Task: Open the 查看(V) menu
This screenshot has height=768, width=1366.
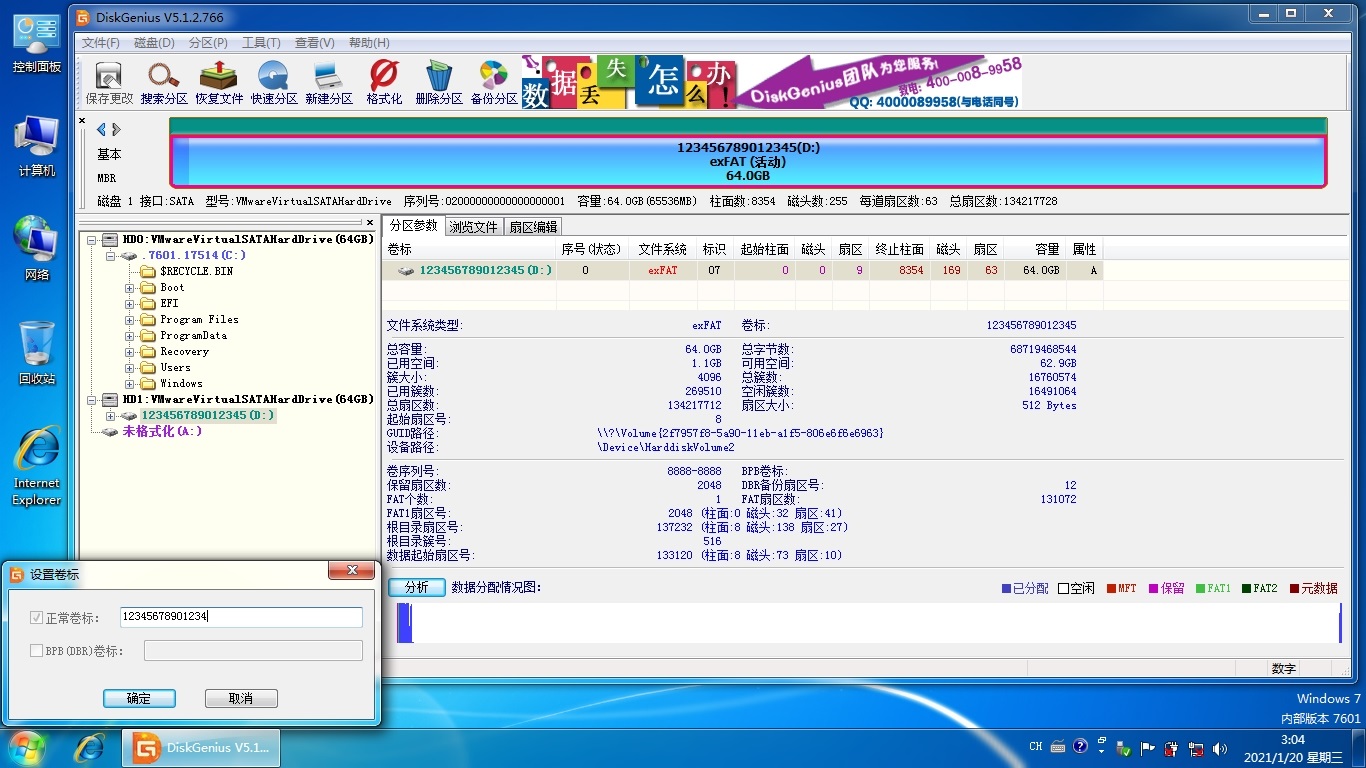Action: pos(315,43)
